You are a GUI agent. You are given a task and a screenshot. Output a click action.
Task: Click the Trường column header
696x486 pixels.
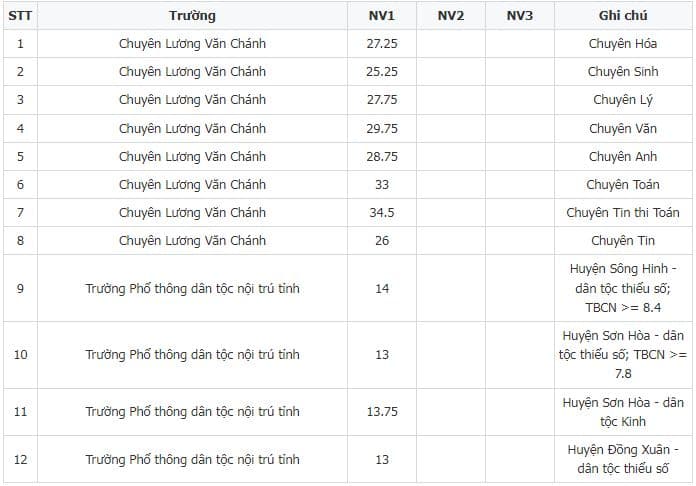pyautogui.click(x=192, y=16)
